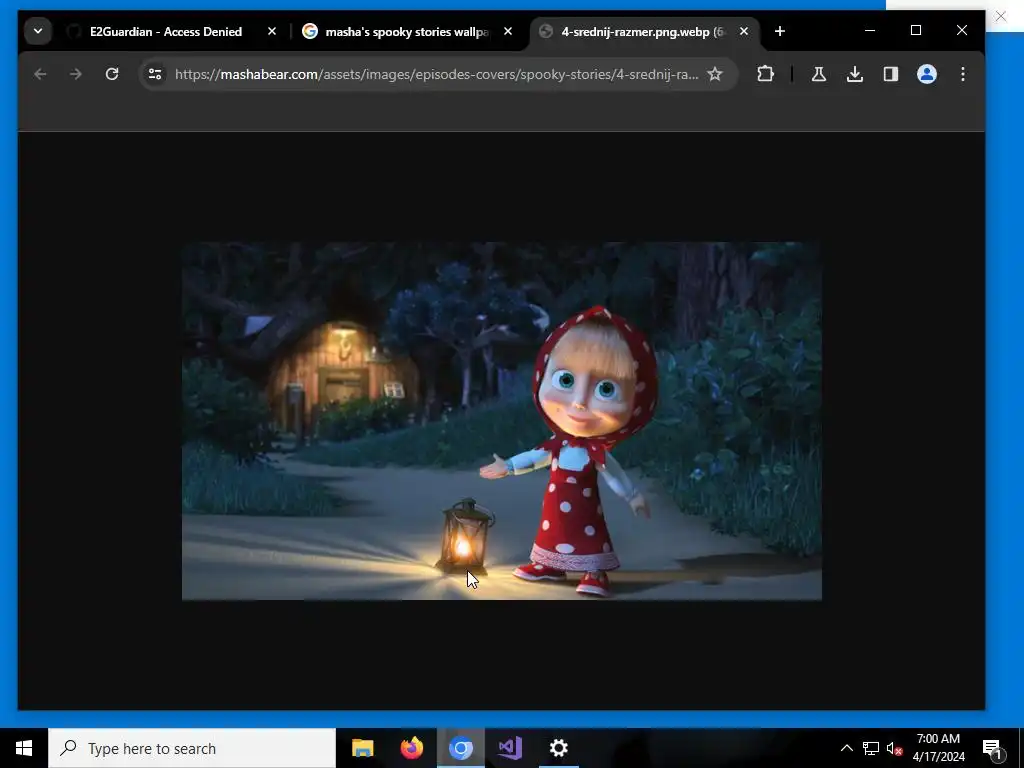Open the Chrome profile avatar
This screenshot has height=768, width=1024.
point(927,74)
